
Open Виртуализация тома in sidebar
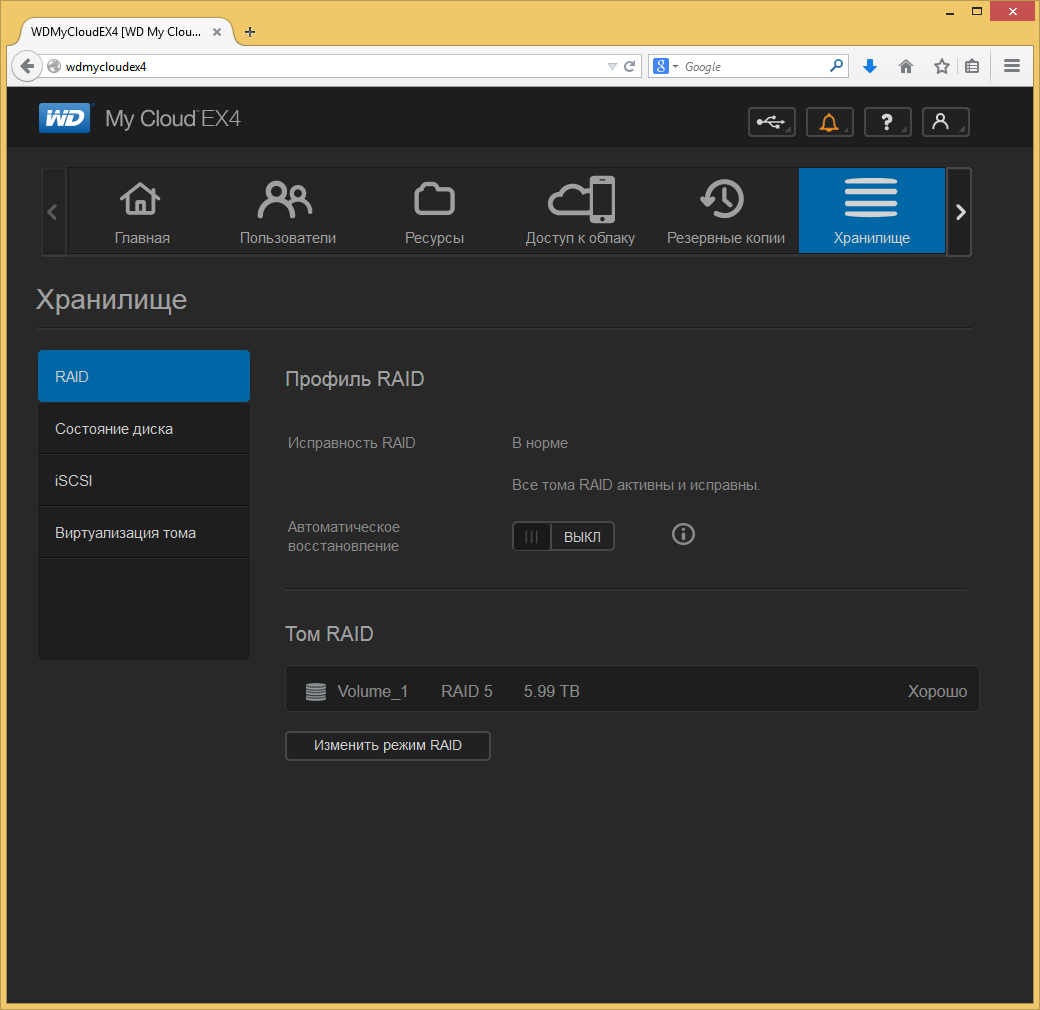[x=144, y=533]
